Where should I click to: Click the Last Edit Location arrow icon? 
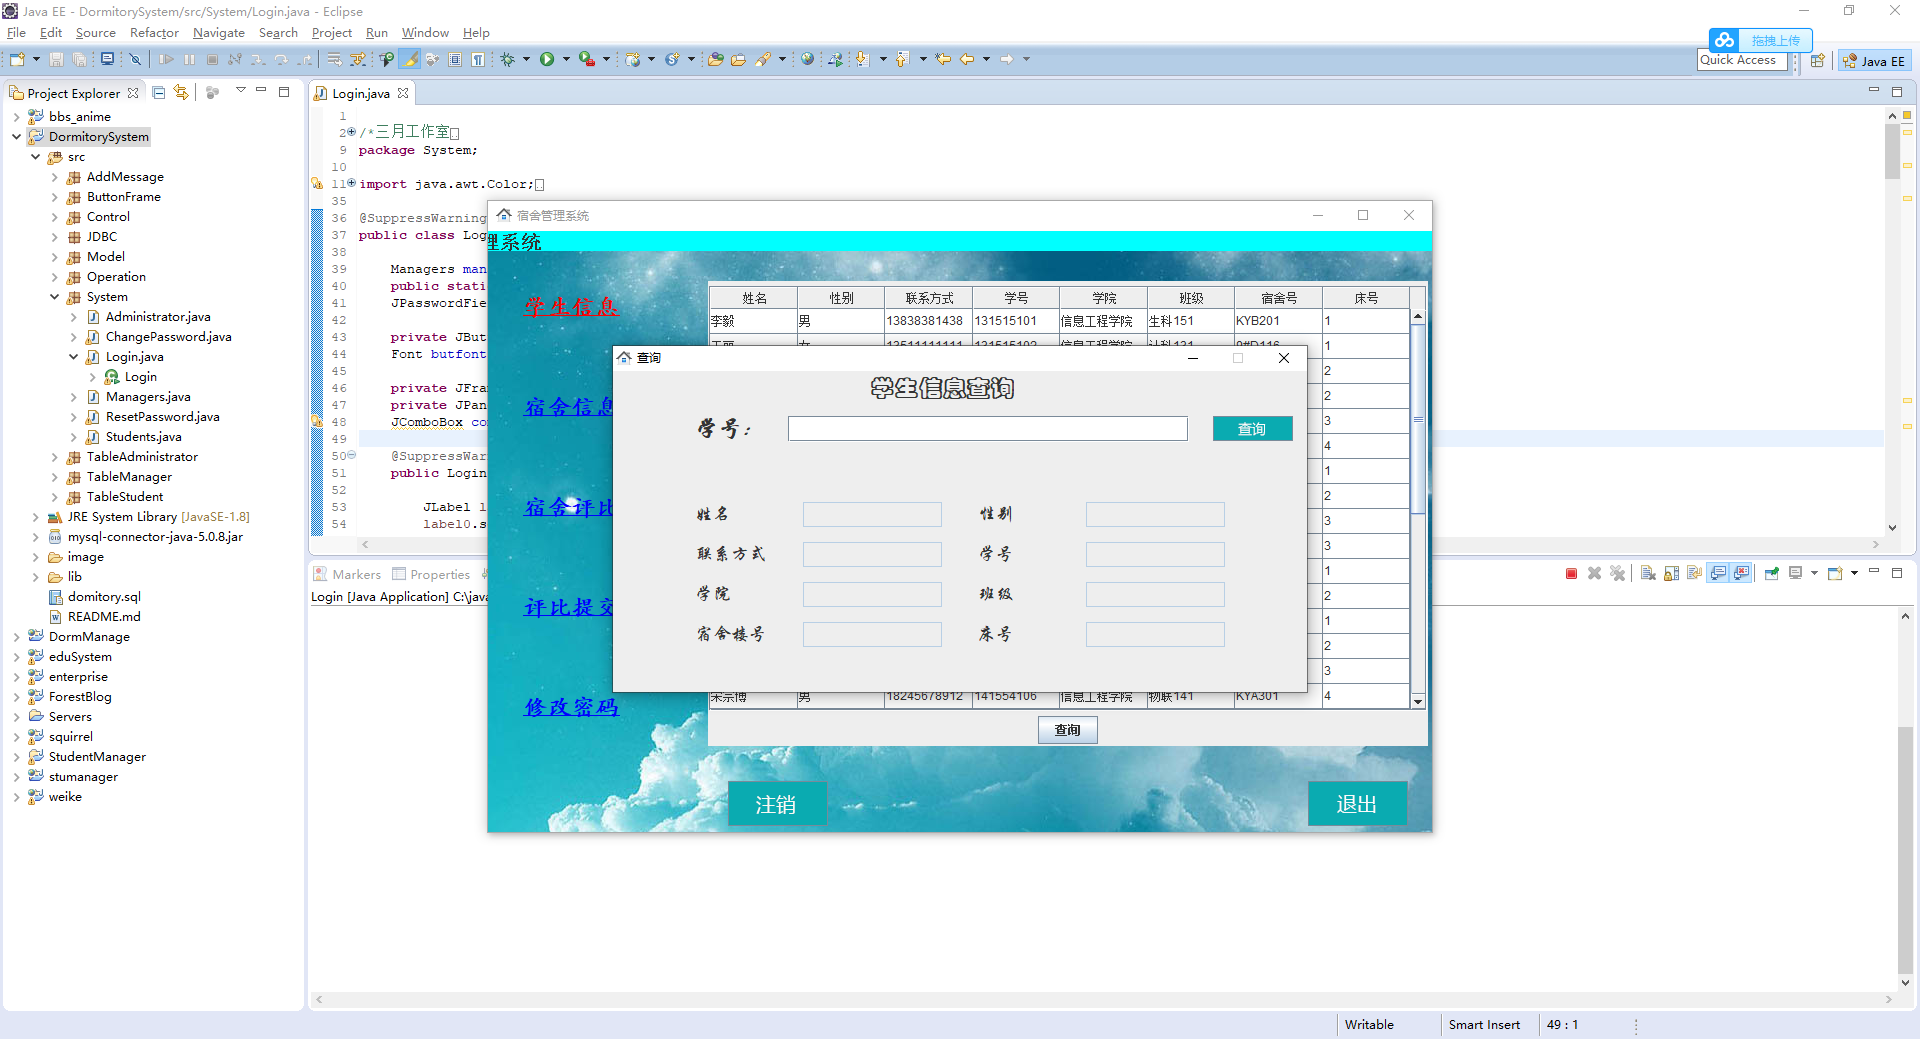coord(942,59)
